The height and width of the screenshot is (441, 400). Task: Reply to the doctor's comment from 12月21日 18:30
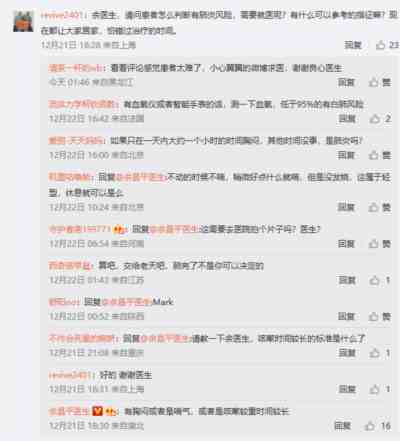point(342,426)
